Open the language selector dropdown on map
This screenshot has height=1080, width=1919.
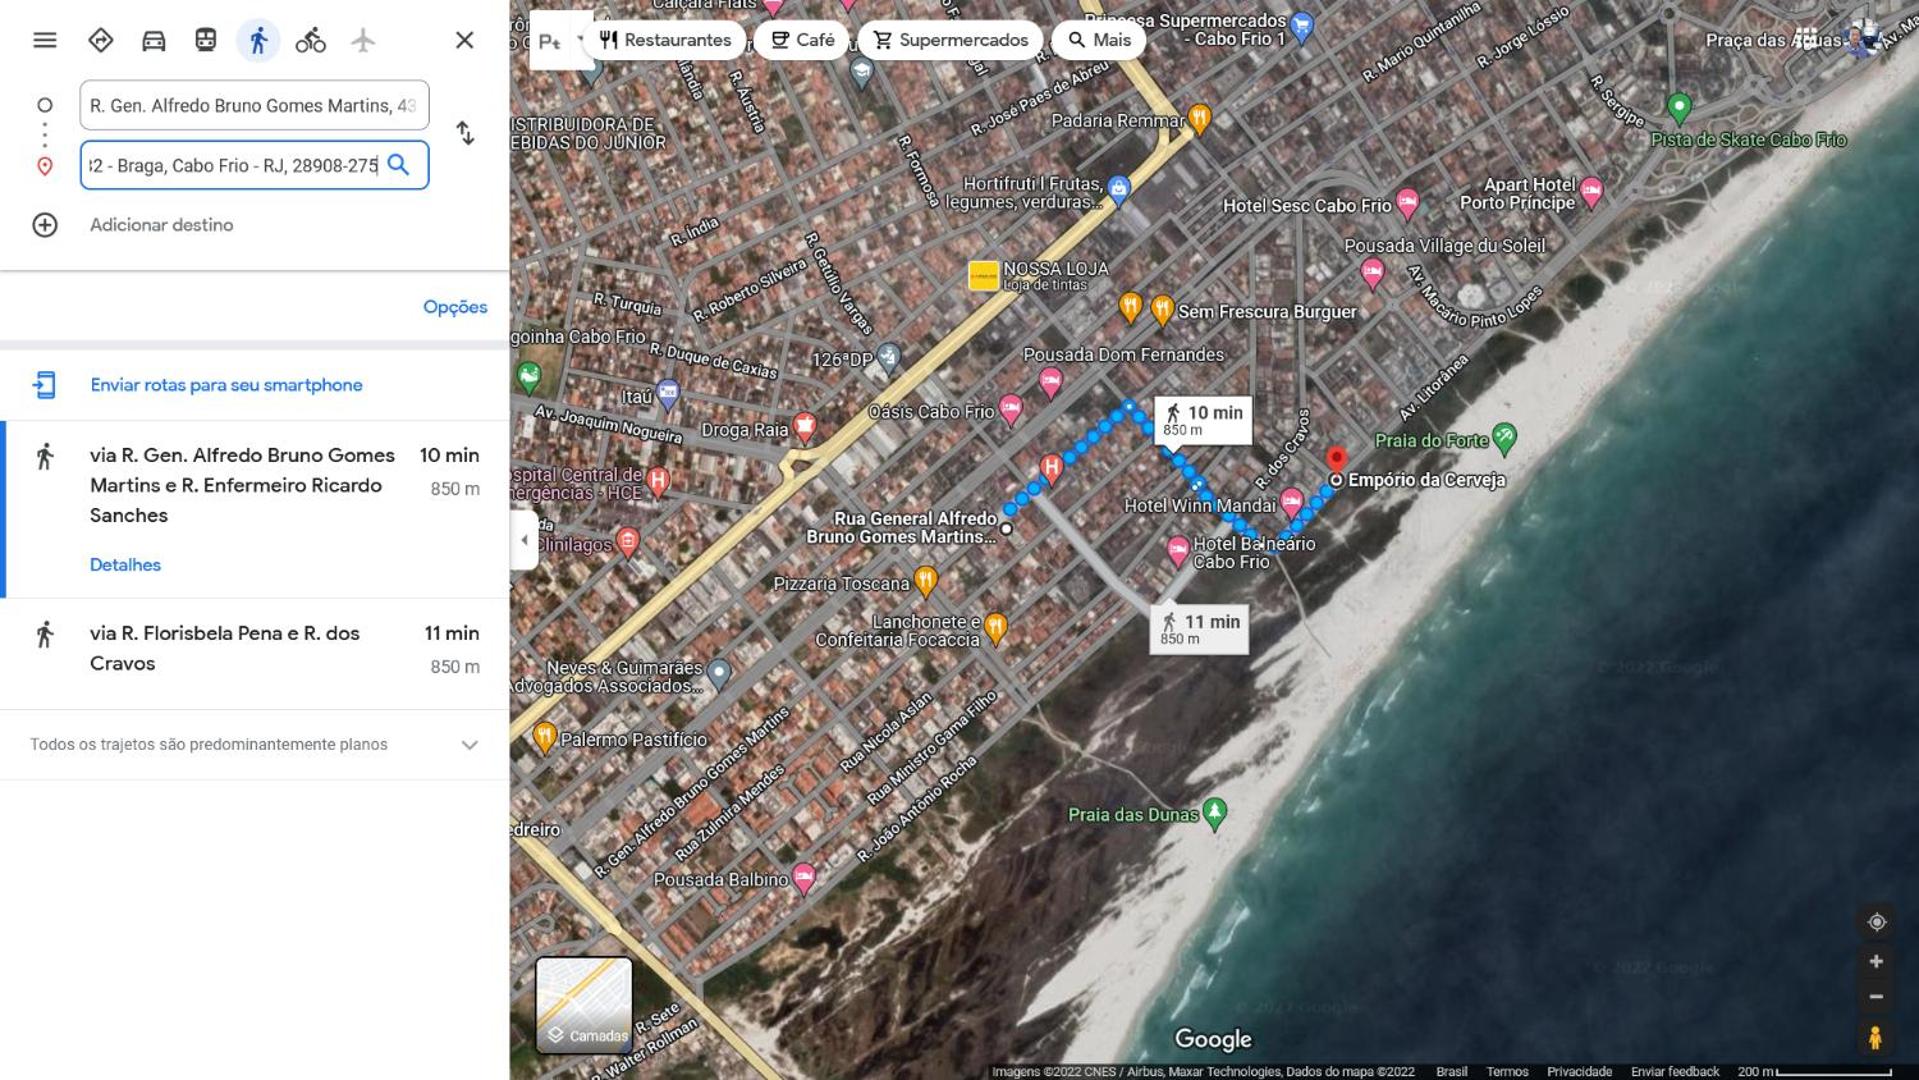pyautogui.click(x=561, y=40)
